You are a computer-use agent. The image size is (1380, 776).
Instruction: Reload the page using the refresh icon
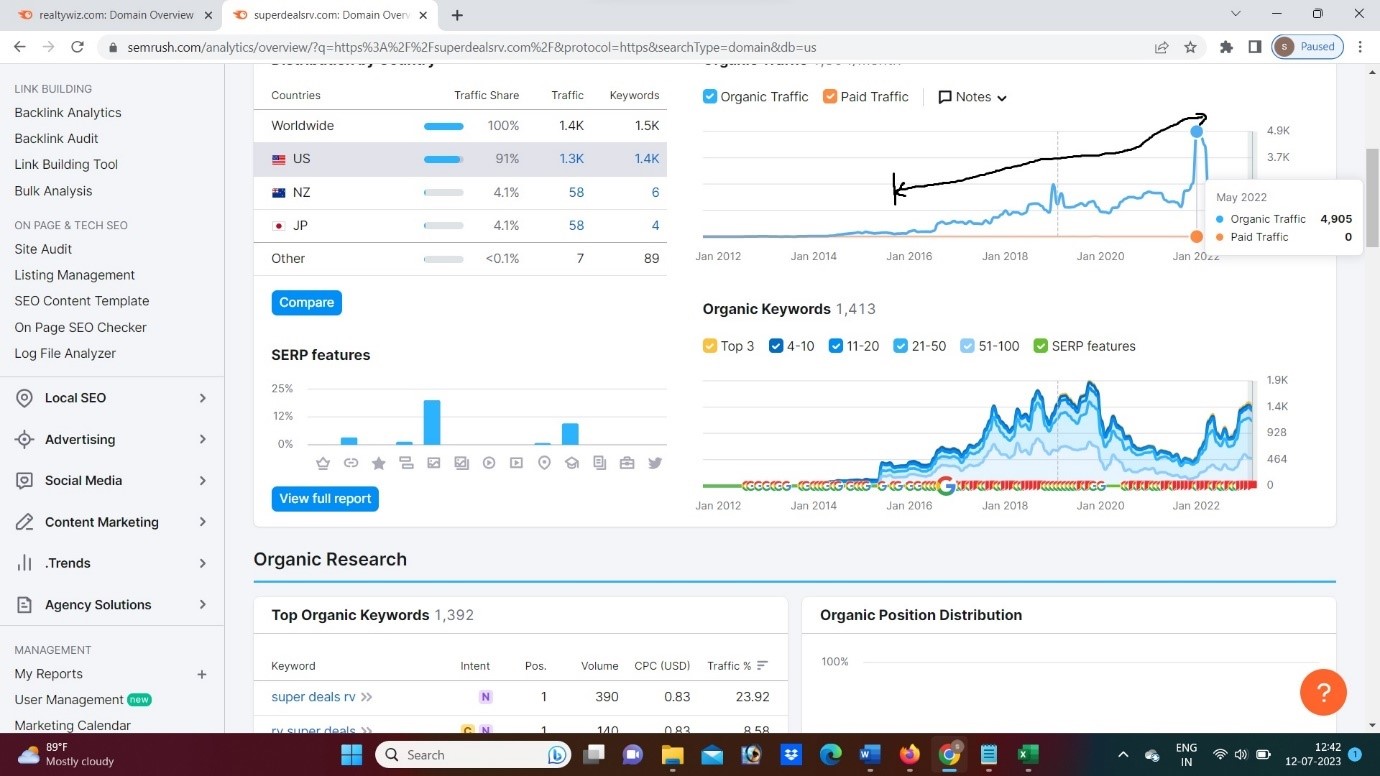pyautogui.click(x=77, y=47)
